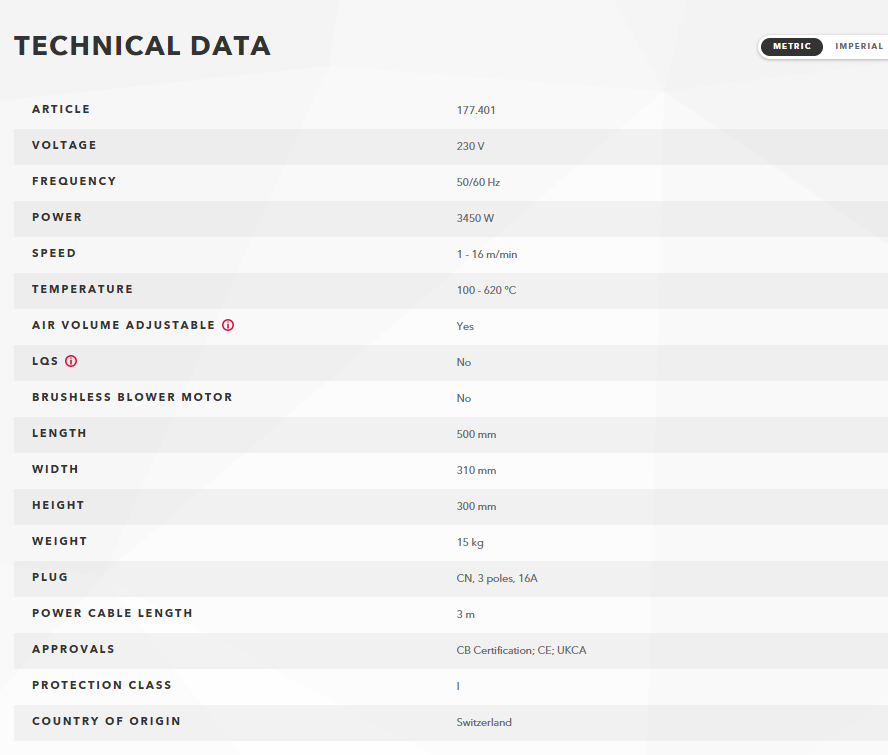Click info icon beside Air Volume Adjustable
This screenshot has height=755, width=888.
pos(228,325)
